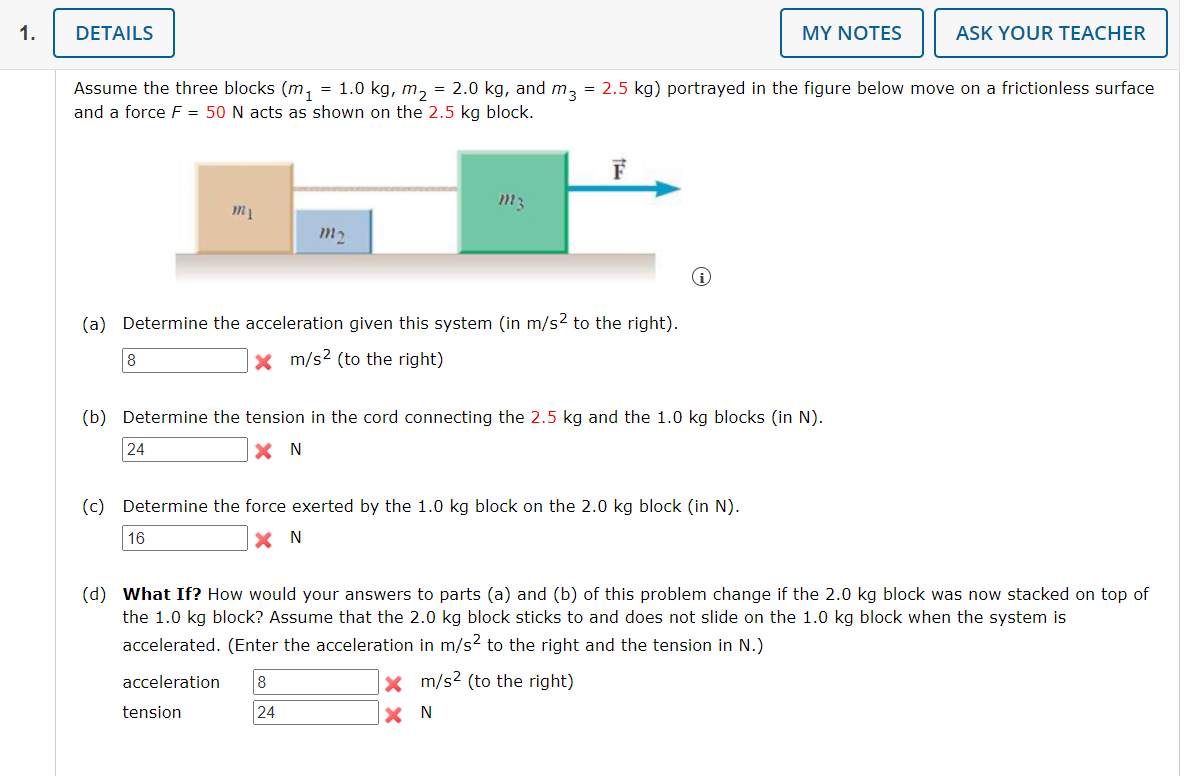Select the part (a) acceleration input box
Screen dimensions: 1187x776
point(184,359)
